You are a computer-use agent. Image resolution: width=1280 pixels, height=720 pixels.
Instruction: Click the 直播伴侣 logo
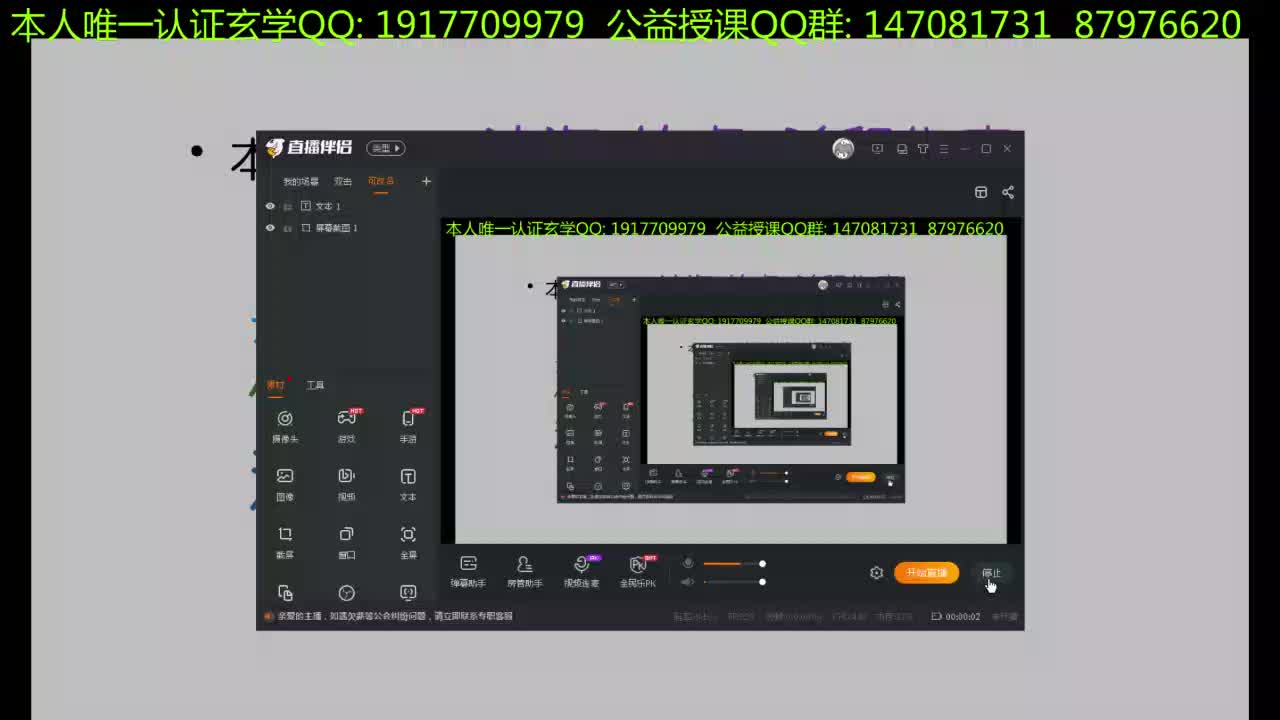(309, 148)
